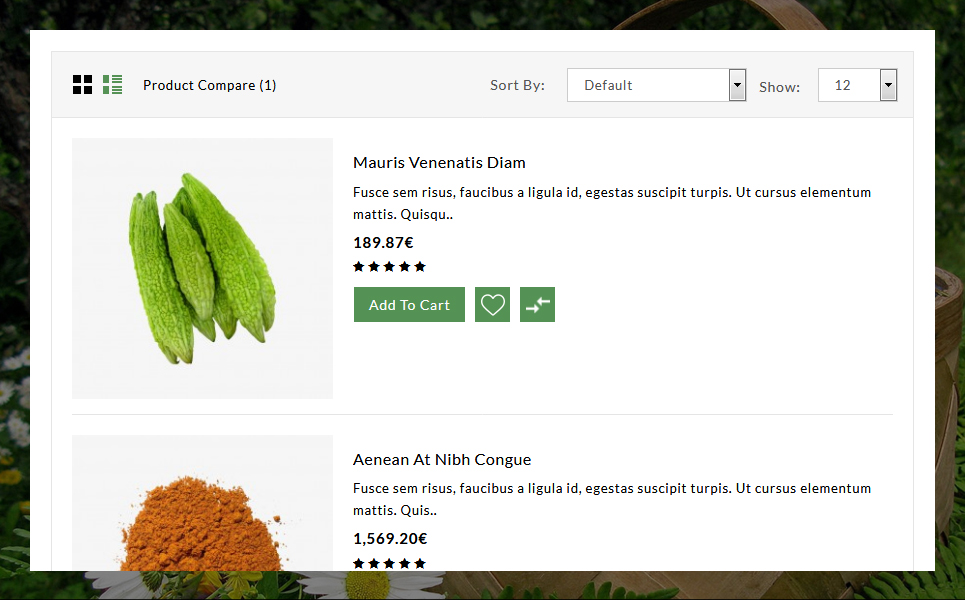Viewport: 965px width, 600px height.
Task: Open the Product Compare (1) link
Action: click(x=209, y=86)
